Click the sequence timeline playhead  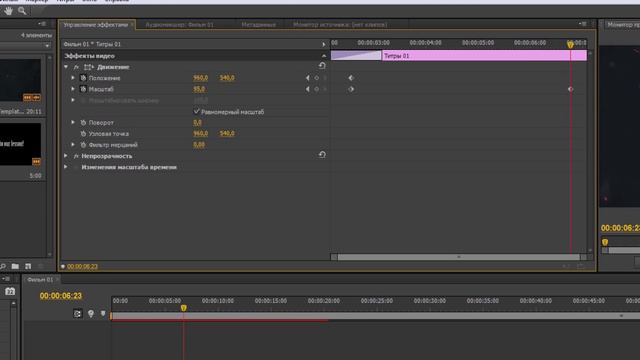[x=184, y=308]
